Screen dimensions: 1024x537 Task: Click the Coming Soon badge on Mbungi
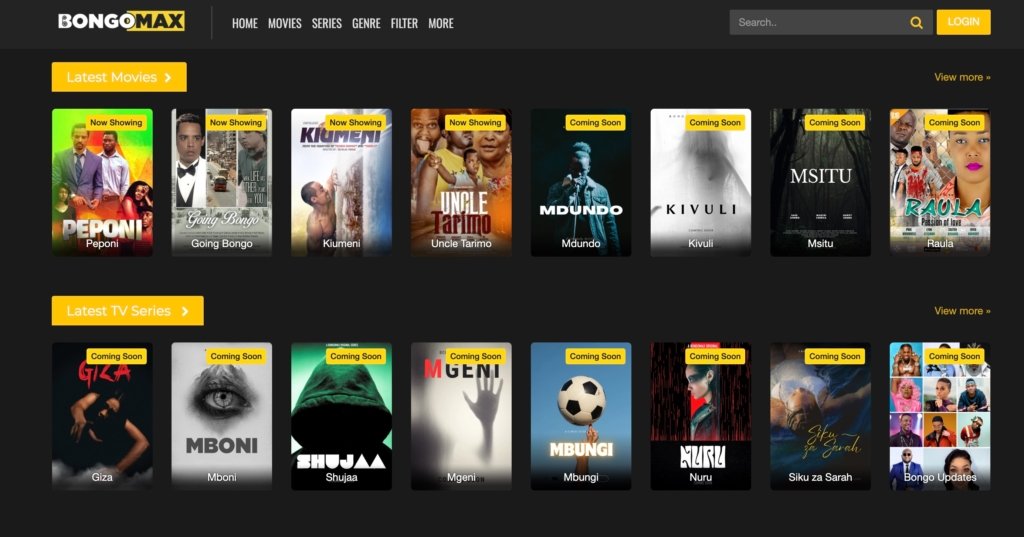click(x=595, y=356)
